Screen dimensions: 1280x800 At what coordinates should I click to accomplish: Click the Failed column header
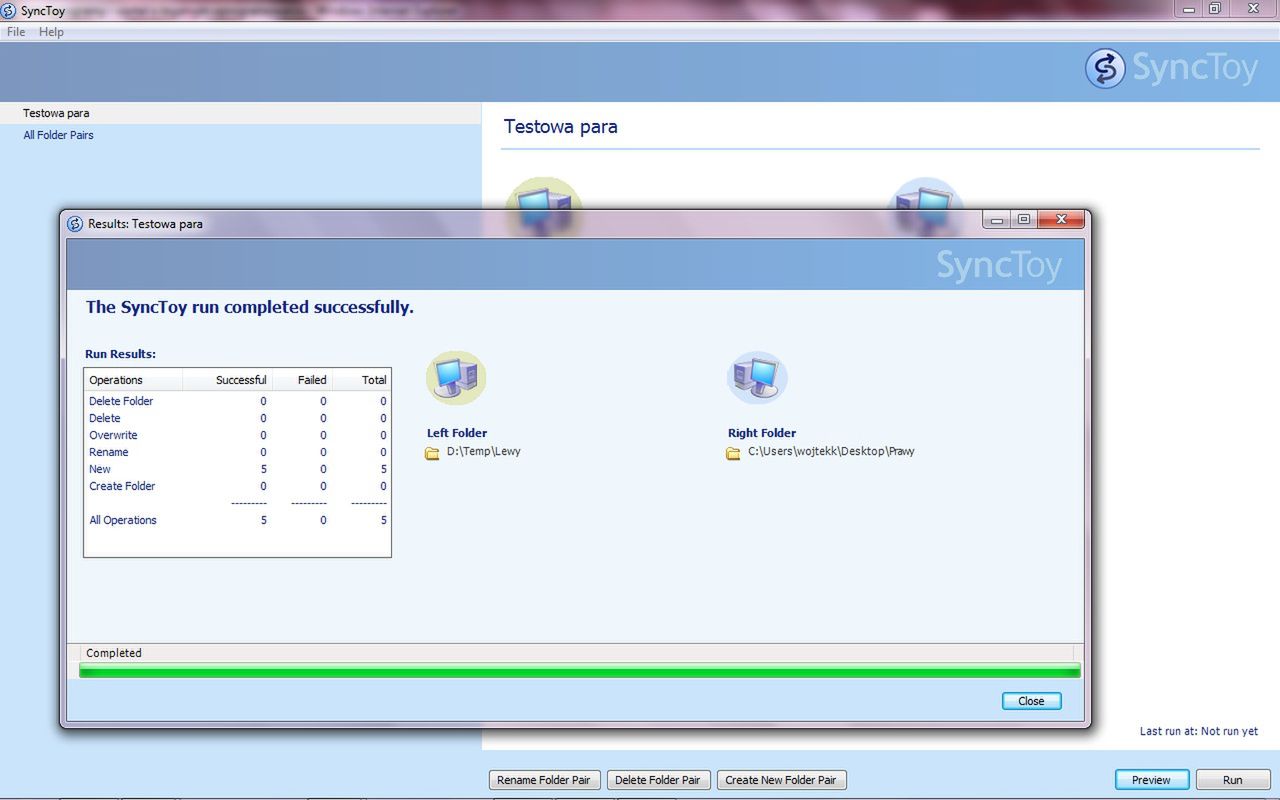point(301,380)
